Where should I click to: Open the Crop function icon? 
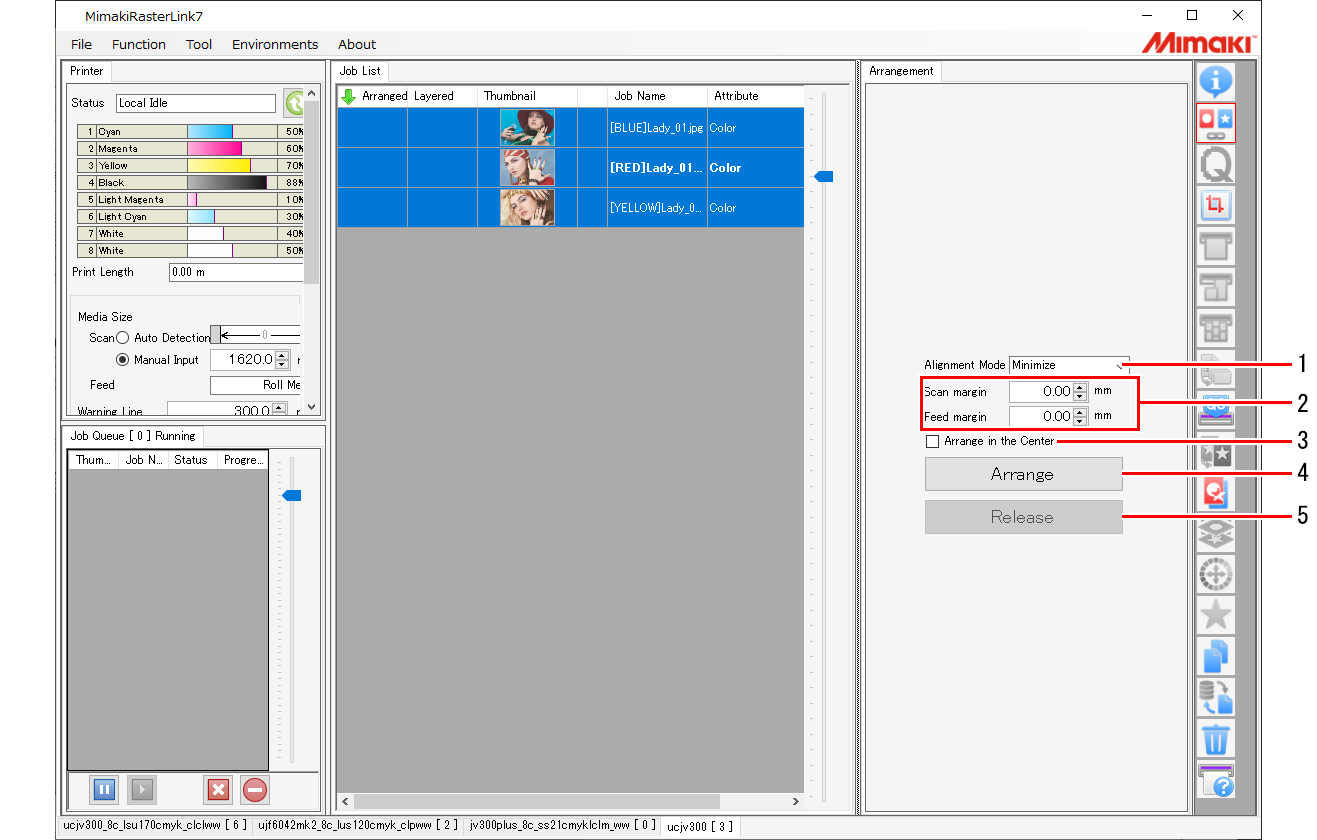point(1216,205)
